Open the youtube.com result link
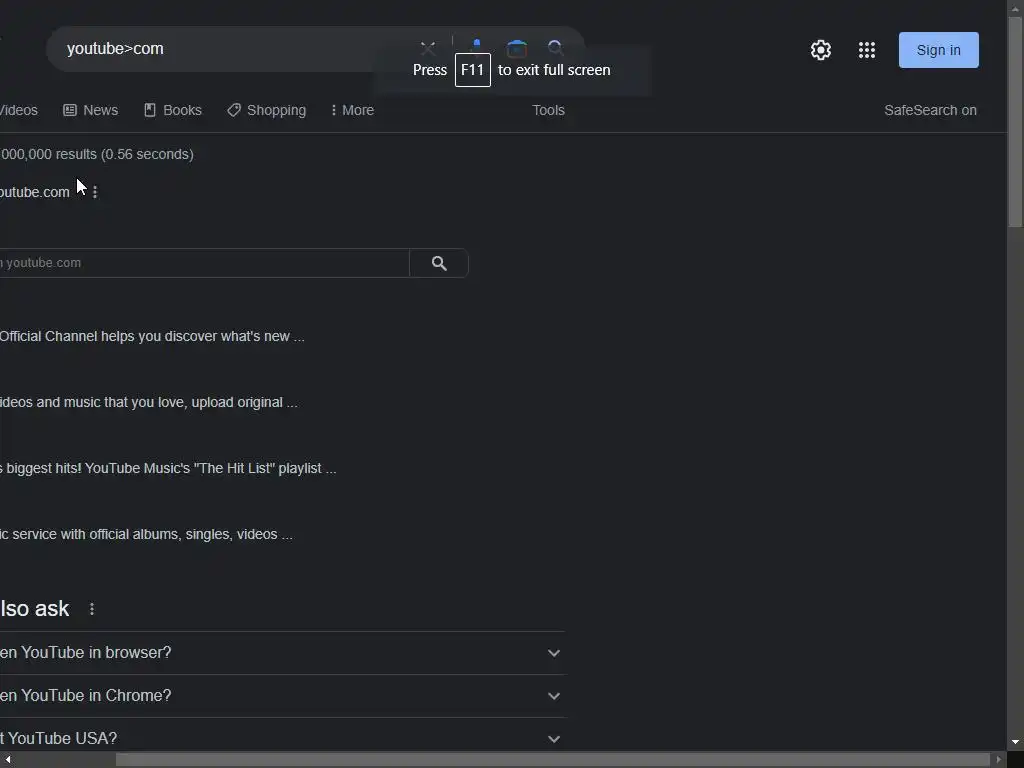The width and height of the screenshot is (1024, 768). point(35,192)
